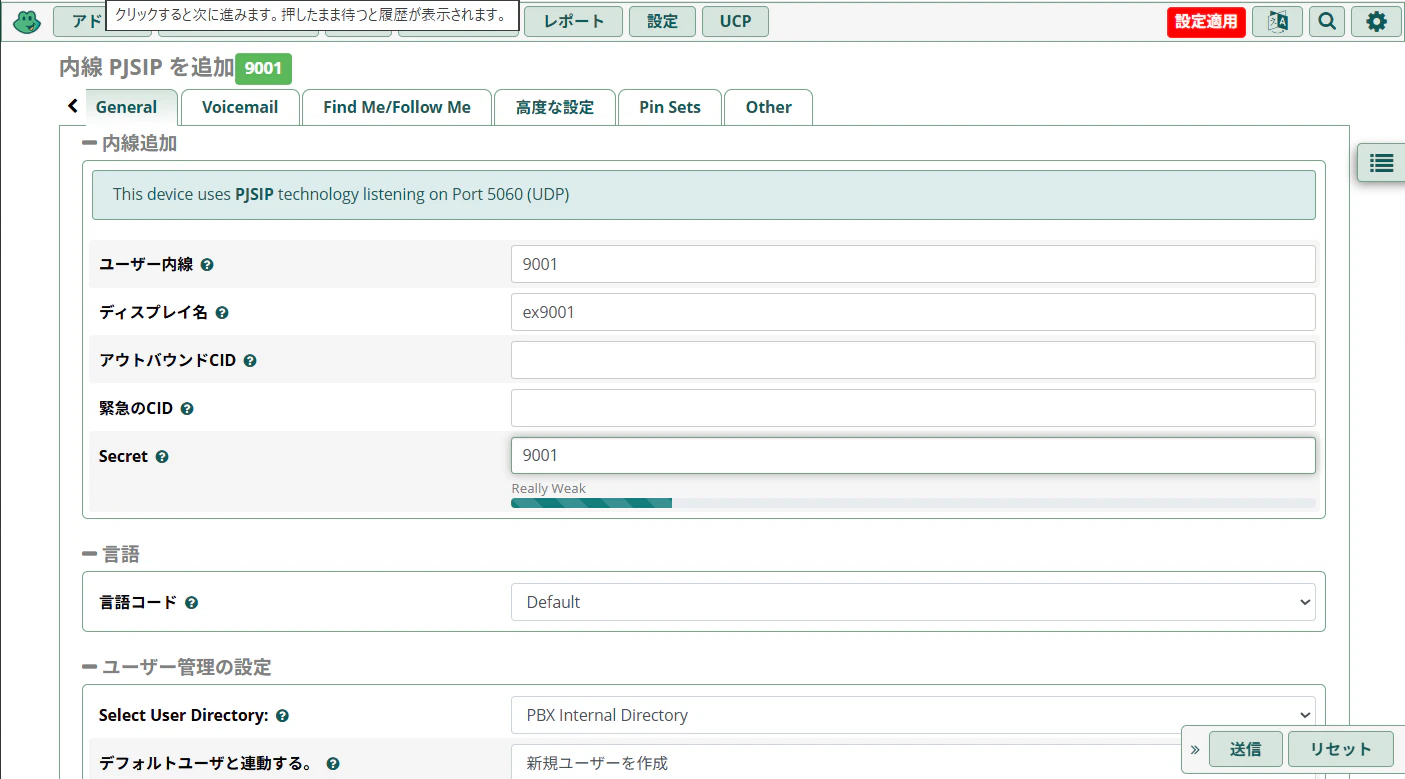Viewport: 1405px width, 779px height.
Task: Click the FreePBX frog logo icon
Action: tap(27, 21)
